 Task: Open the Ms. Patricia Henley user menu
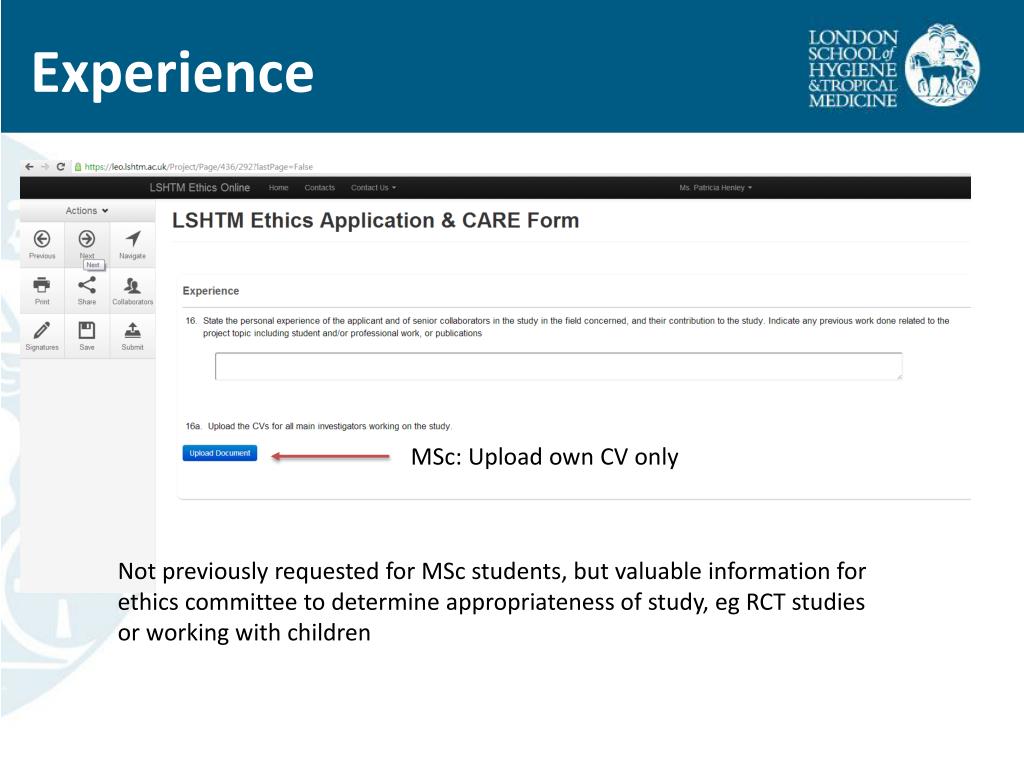click(x=715, y=188)
